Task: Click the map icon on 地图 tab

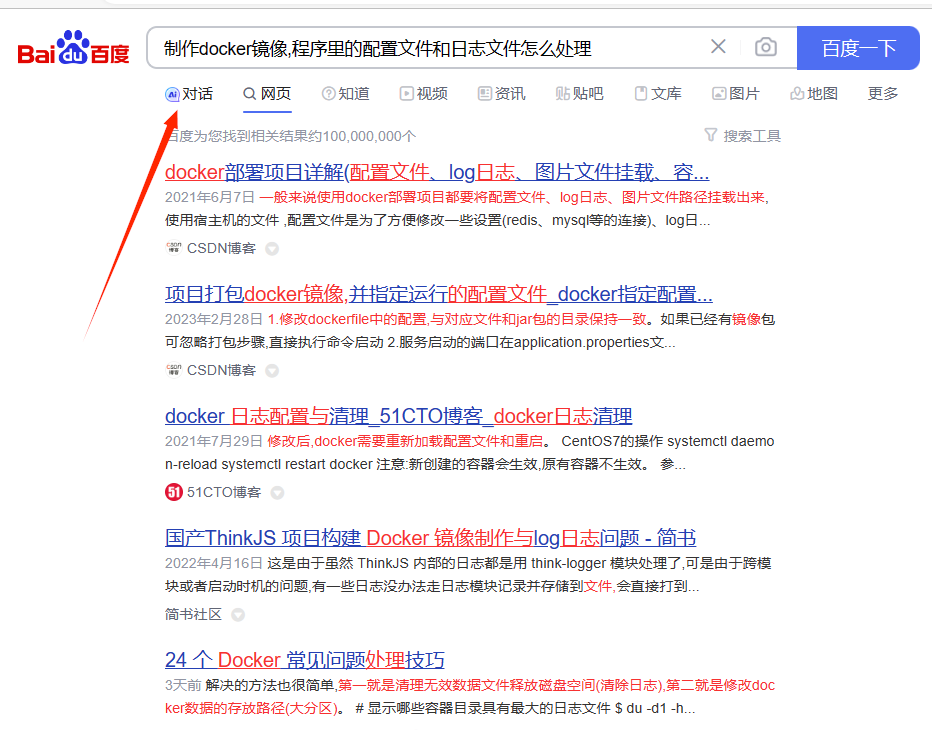Action: tap(797, 94)
